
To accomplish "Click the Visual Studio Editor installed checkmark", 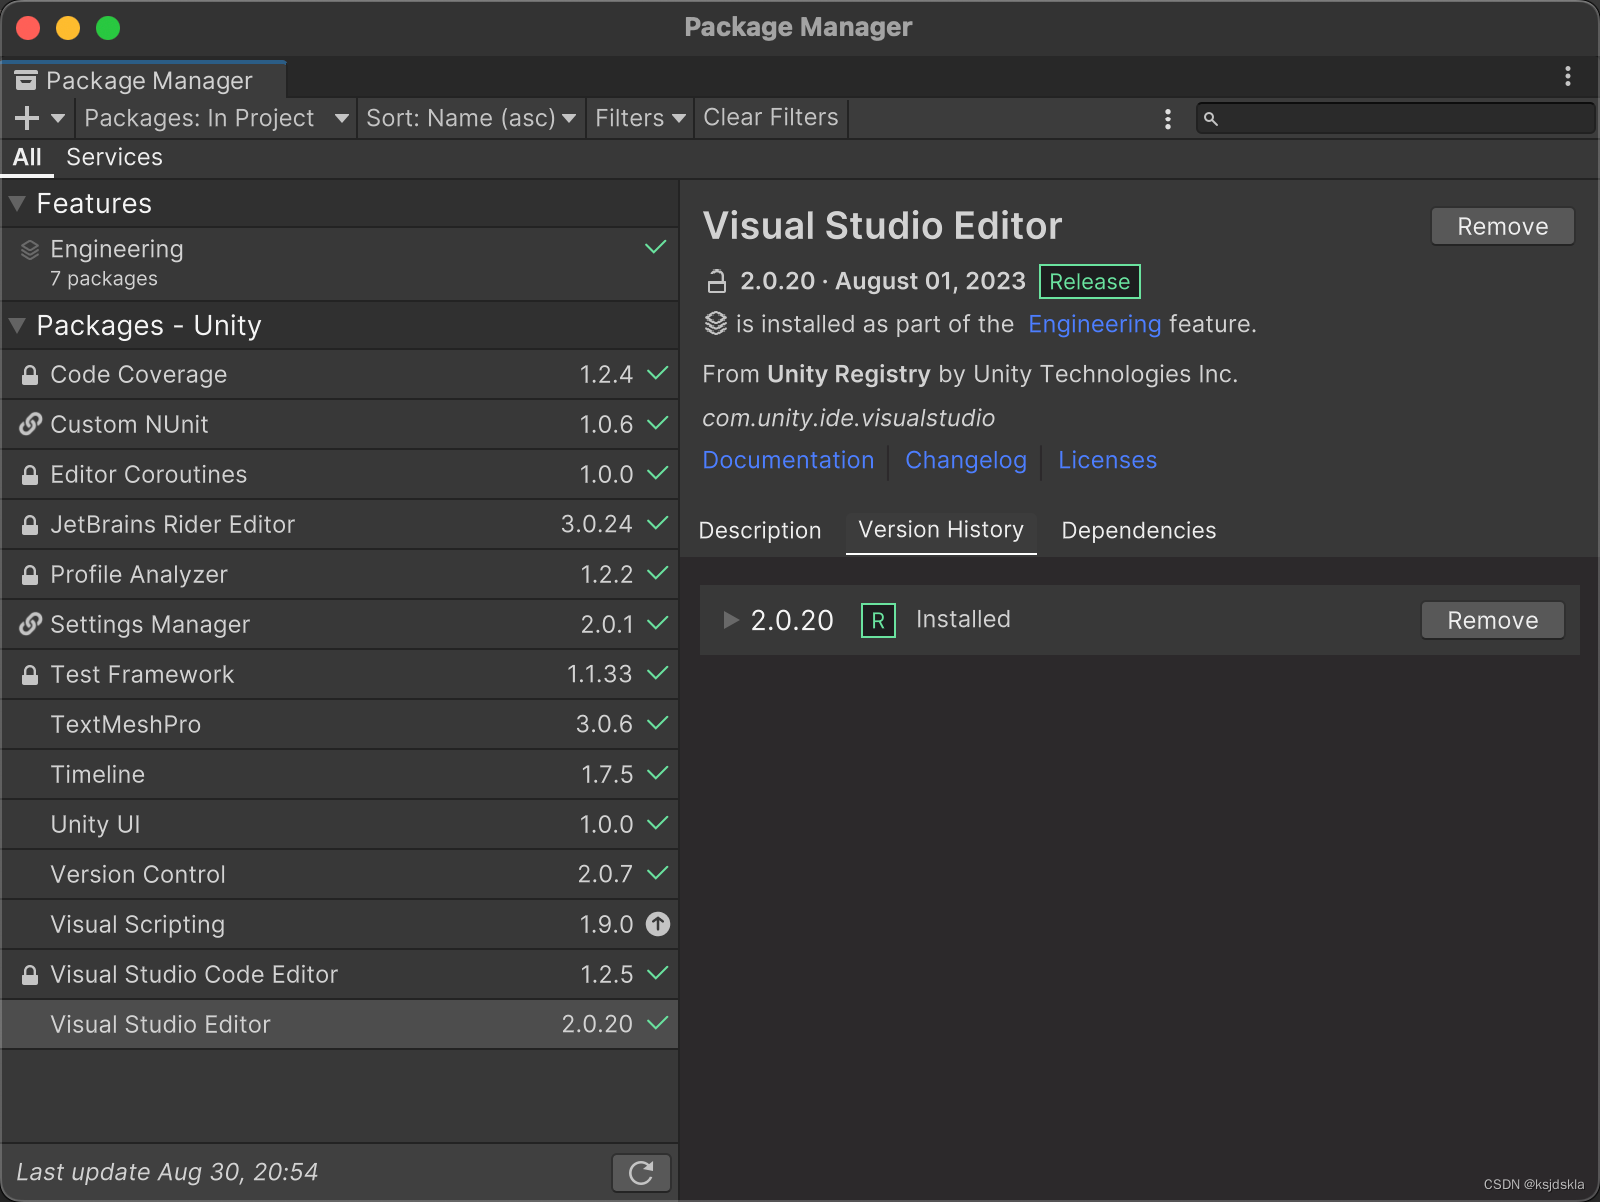I will click(658, 1023).
